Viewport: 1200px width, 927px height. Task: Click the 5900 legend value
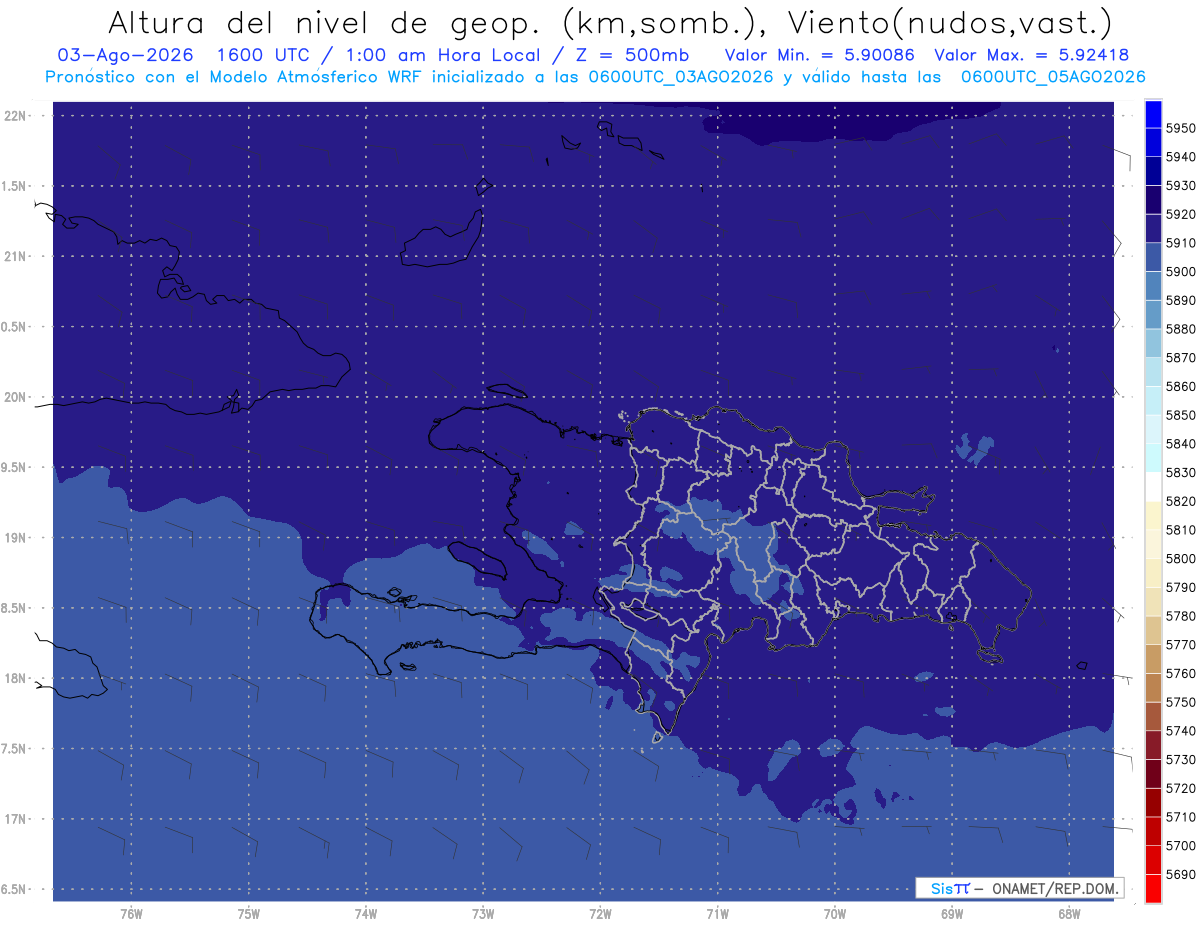[1180, 271]
